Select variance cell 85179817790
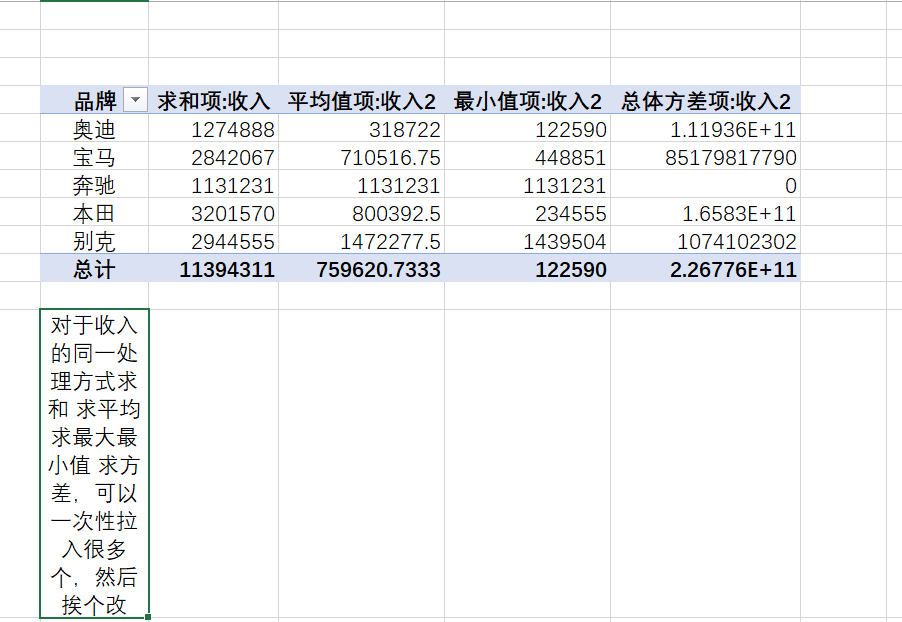Image resolution: width=902 pixels, height=622 pixels. tap(705, 157)
